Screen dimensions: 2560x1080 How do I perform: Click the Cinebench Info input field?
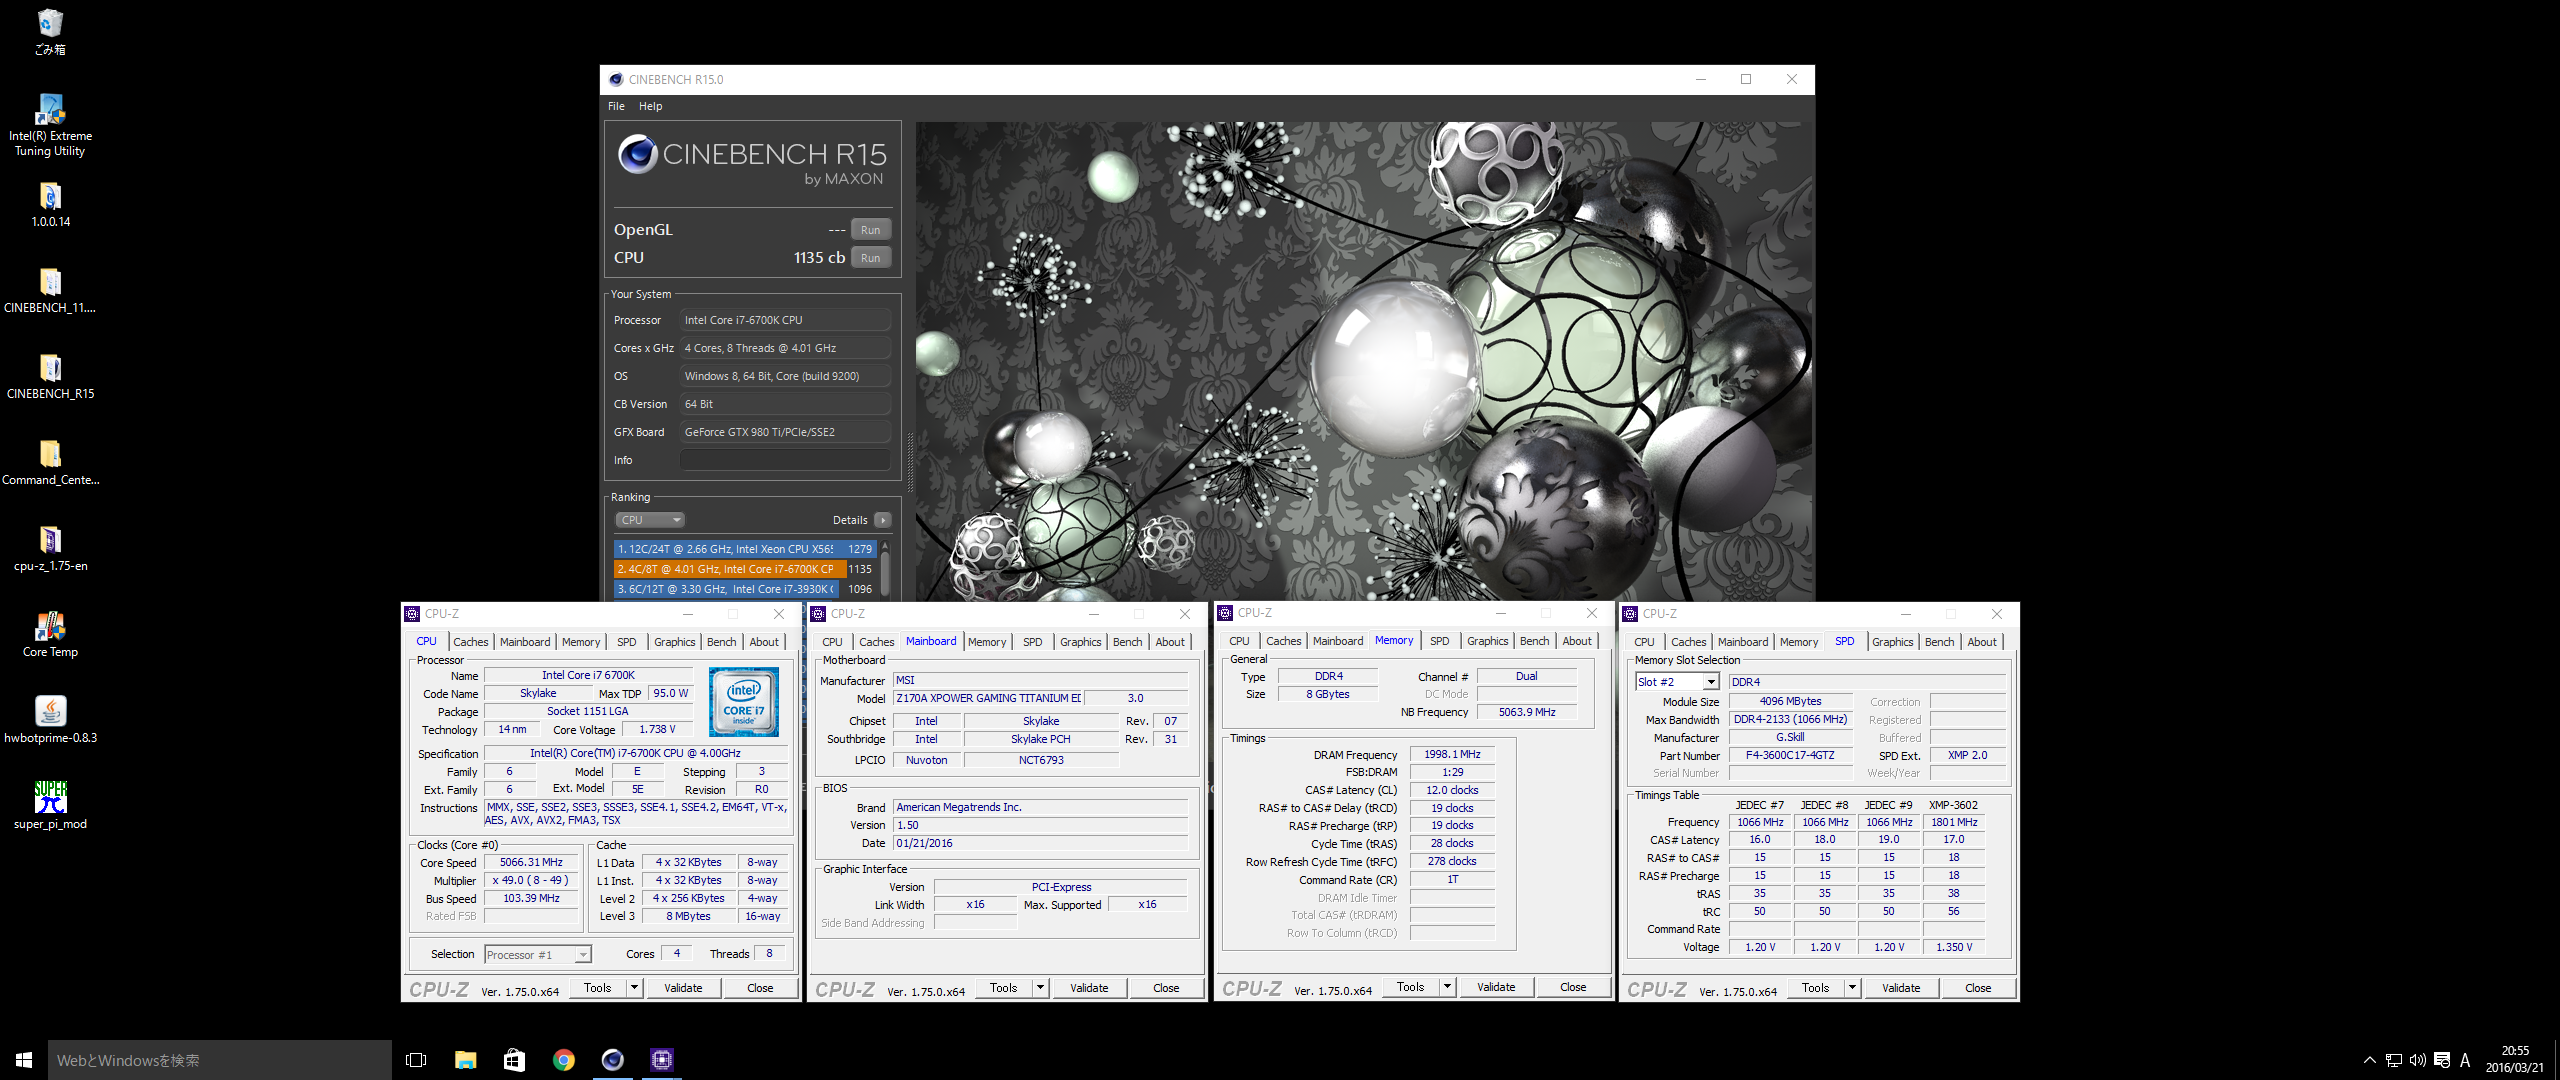785,460
